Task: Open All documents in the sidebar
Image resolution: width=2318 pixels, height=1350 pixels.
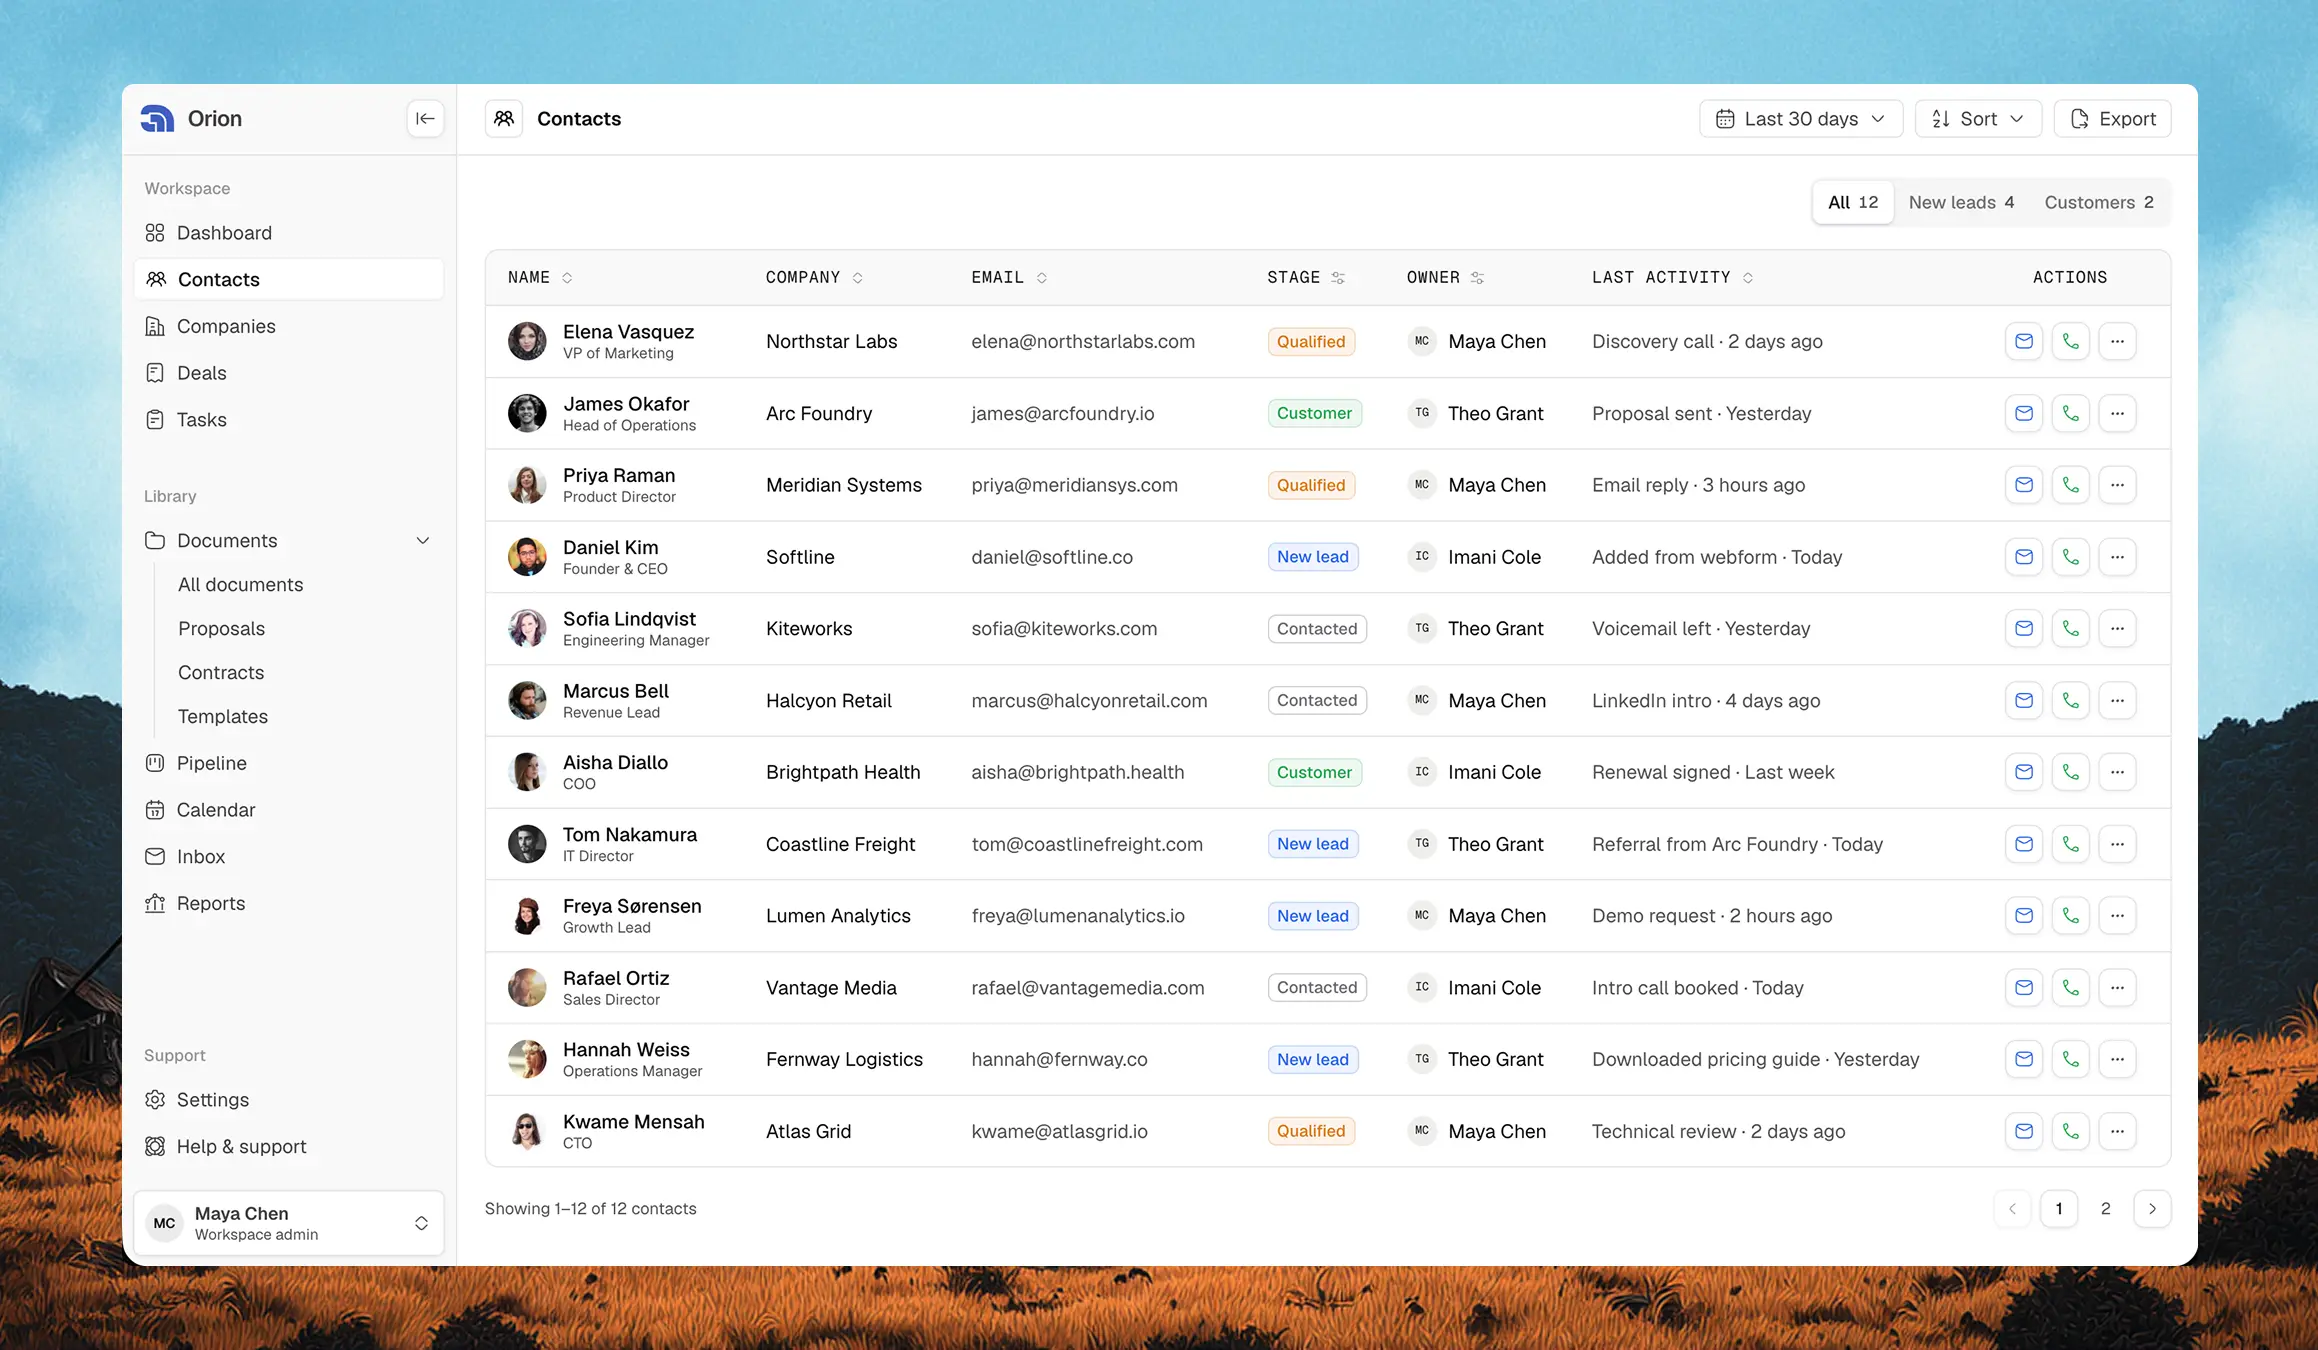Action: tap(240, 585)
